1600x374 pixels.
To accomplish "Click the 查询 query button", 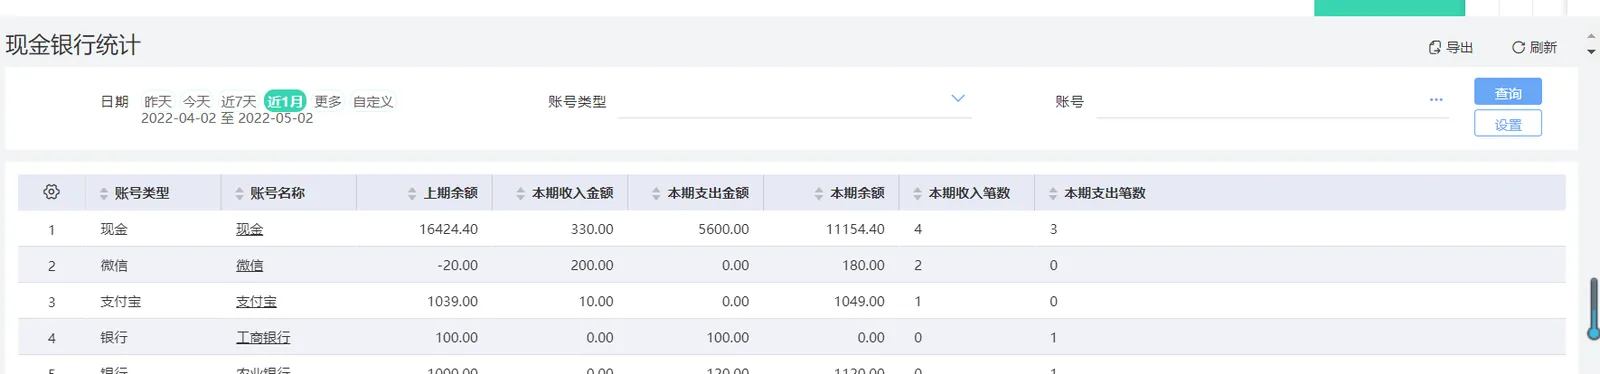I will click(1508, 92).
